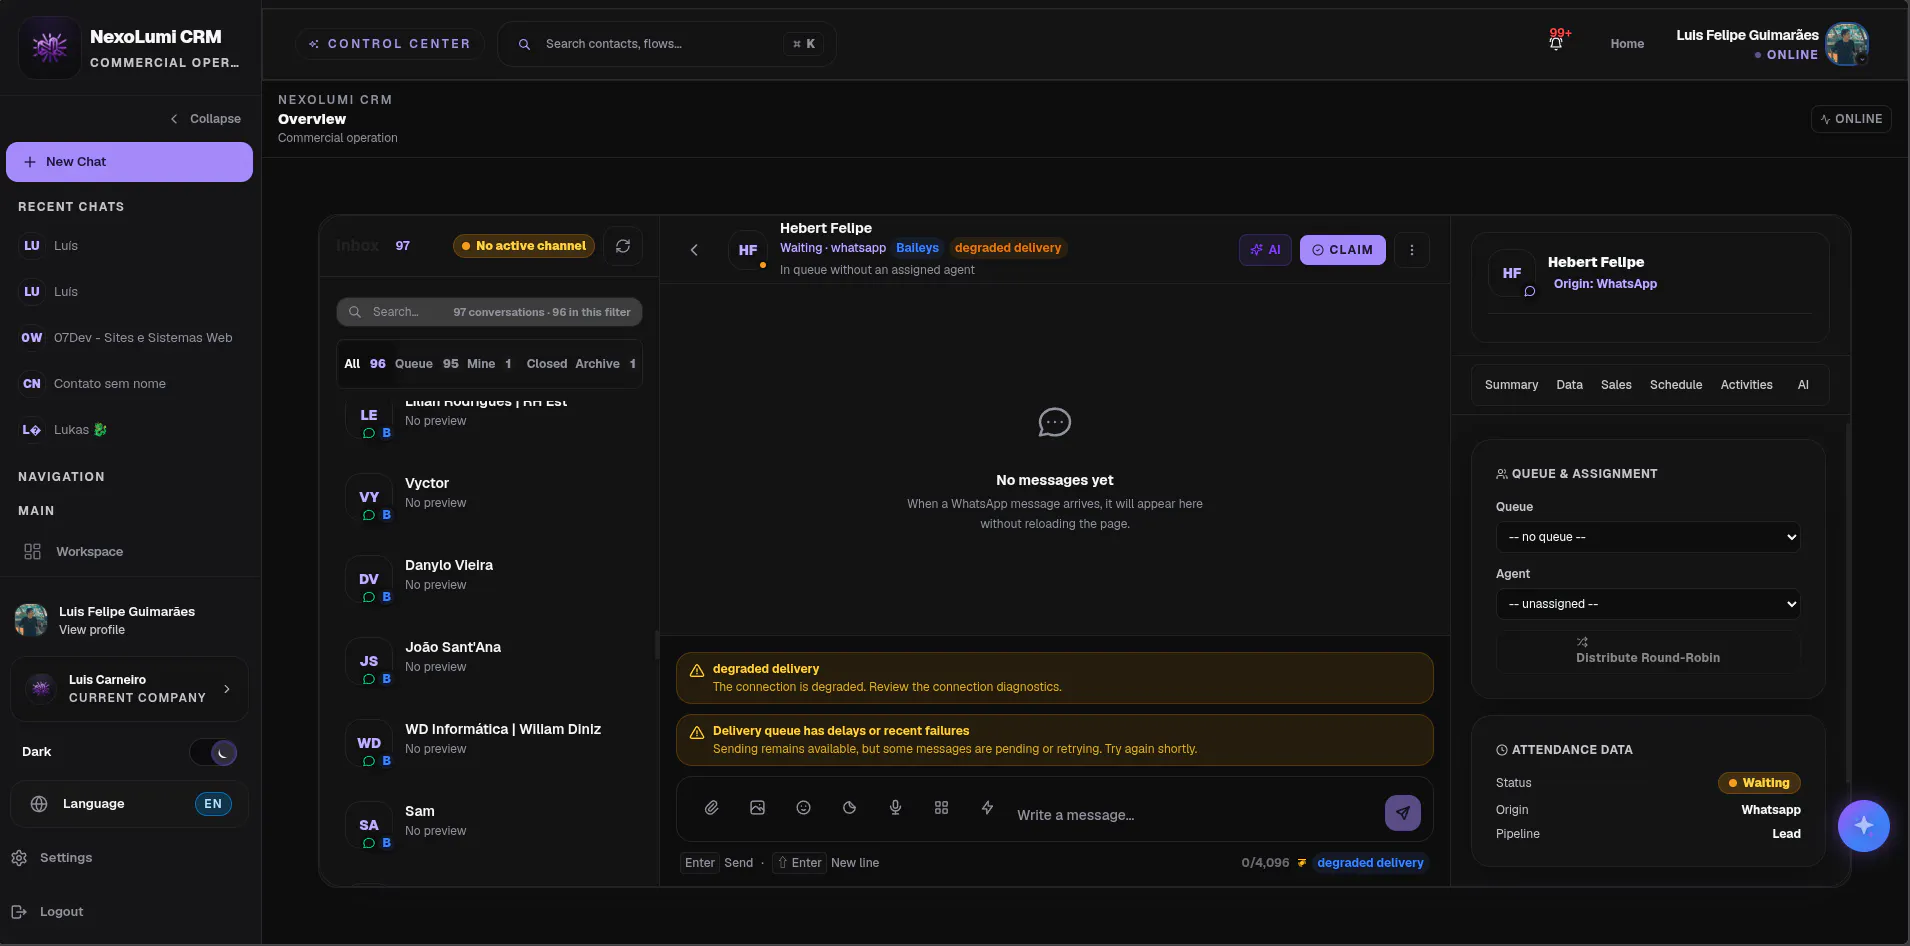Send the message with arrow button
1910x946 pixels.
click(1403, 813)
